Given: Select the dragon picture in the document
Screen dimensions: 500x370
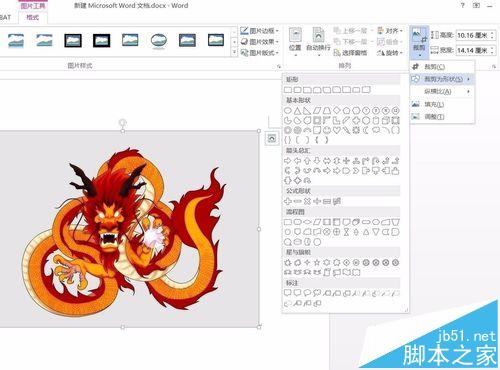Looking at the screenshot, I should (129, 229).
